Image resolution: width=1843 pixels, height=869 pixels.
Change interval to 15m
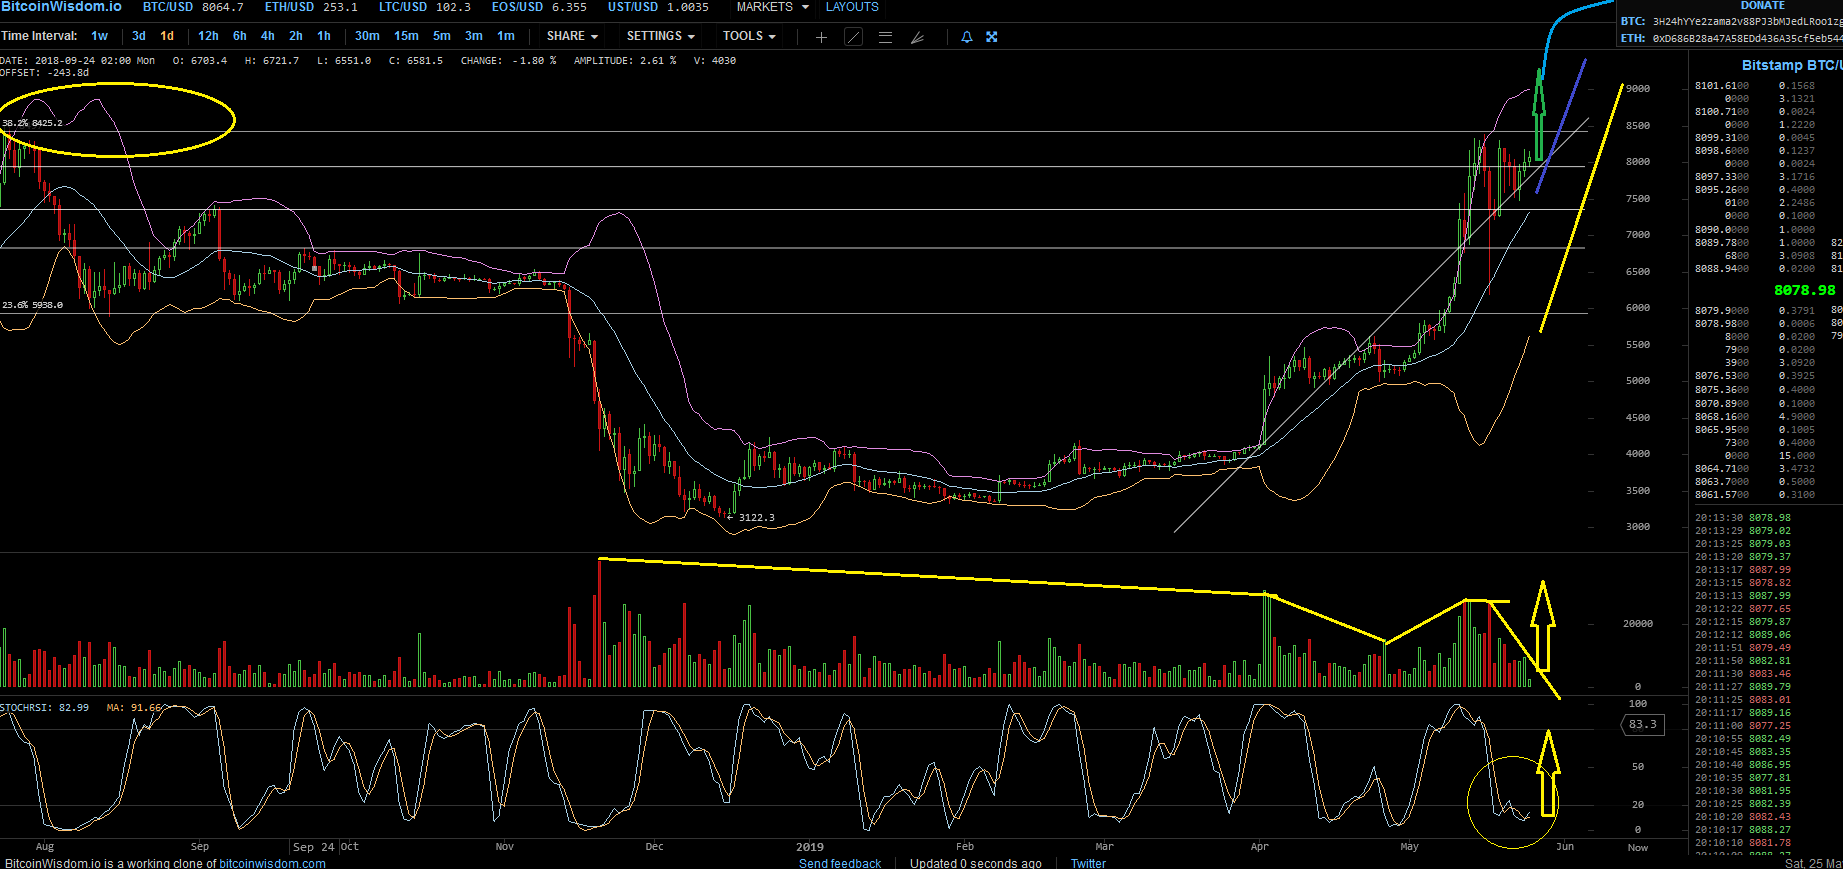406,36
